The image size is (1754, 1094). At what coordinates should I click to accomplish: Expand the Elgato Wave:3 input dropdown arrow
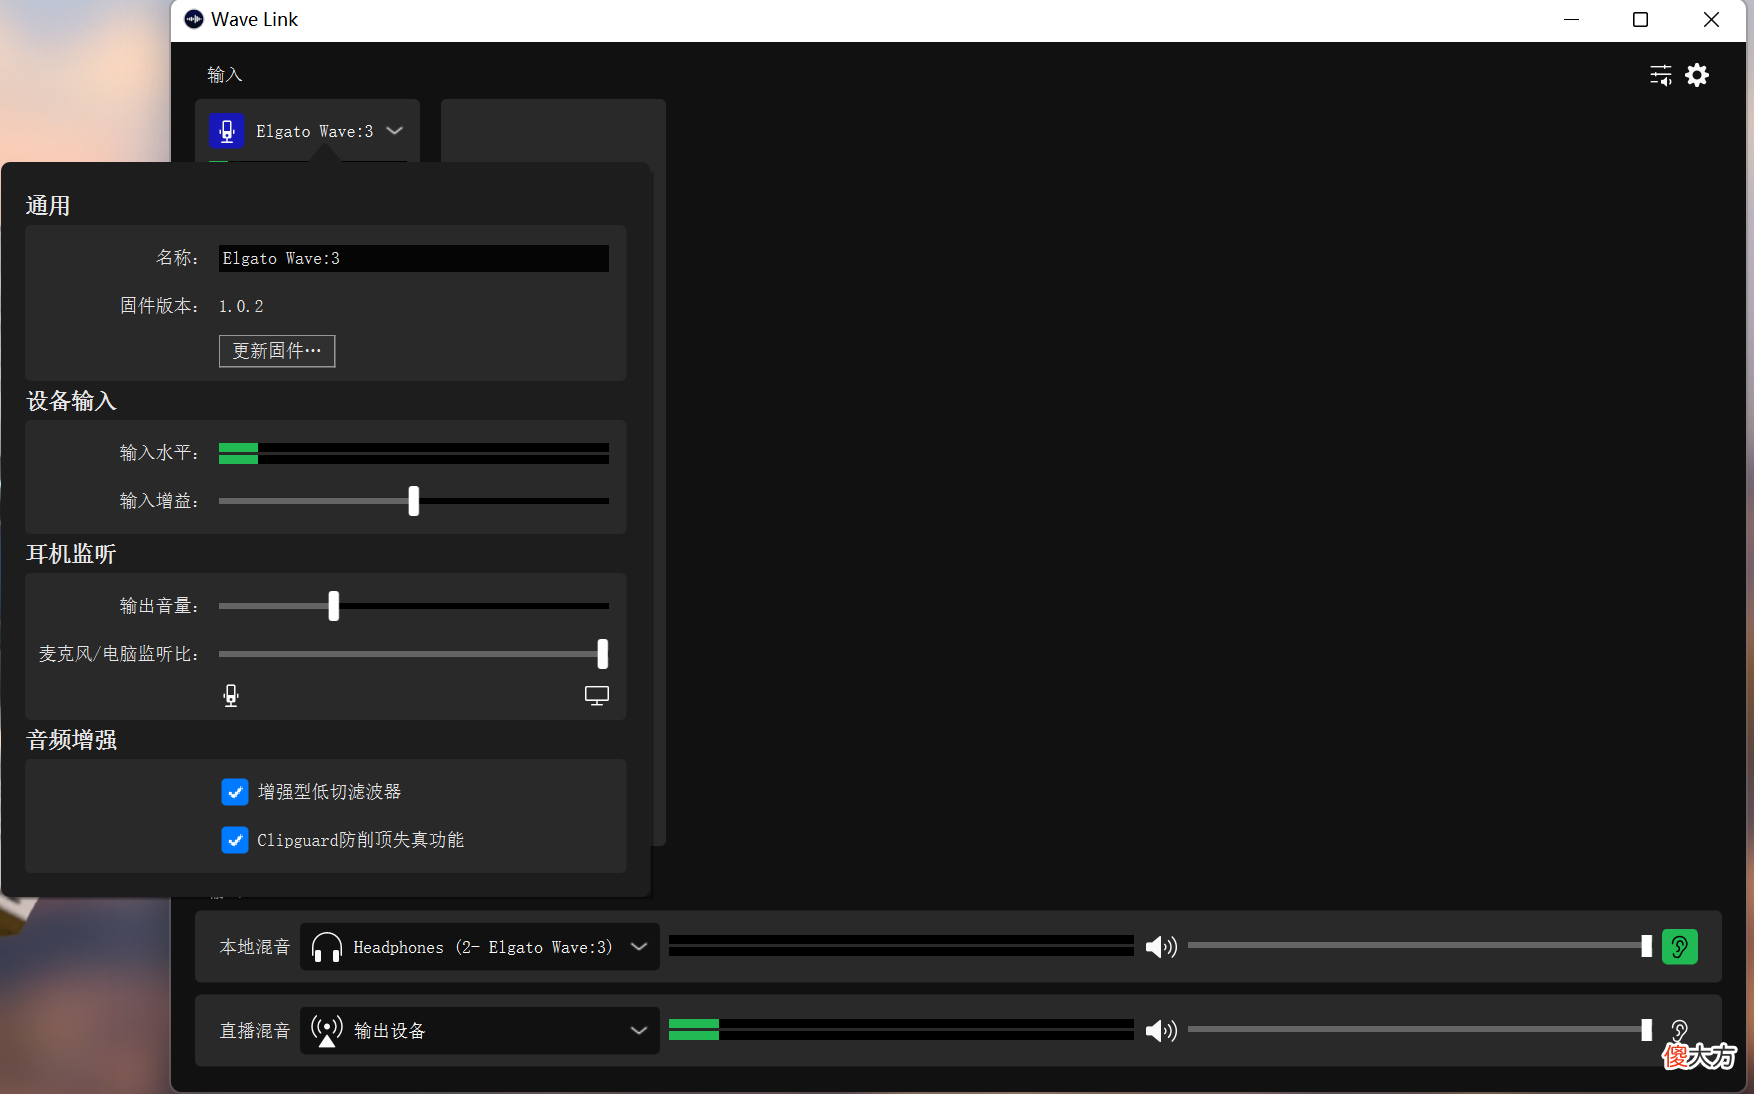(395, 131)
